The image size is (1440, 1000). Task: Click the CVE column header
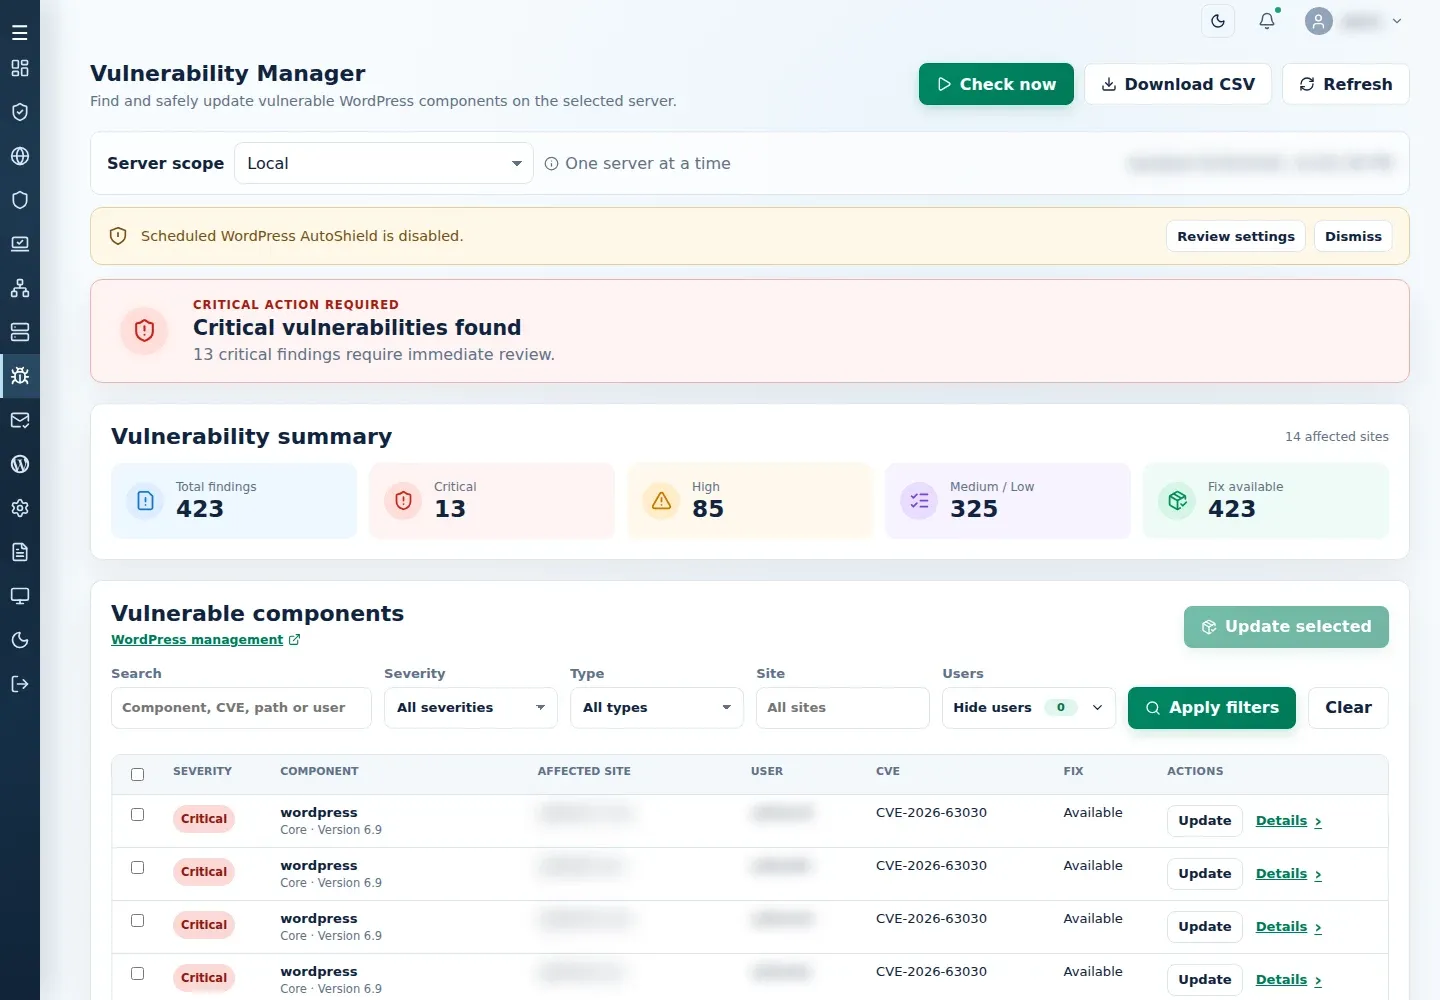(888, 771)
